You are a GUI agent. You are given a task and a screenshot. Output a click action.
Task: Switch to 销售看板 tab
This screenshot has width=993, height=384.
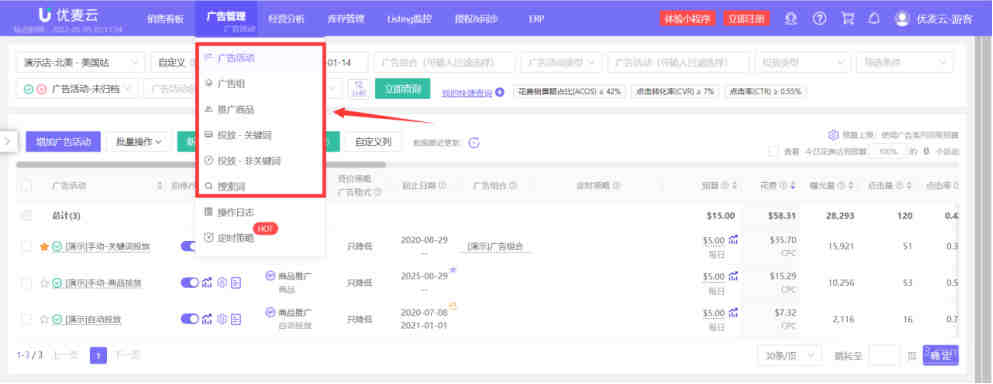(x=165, y=19)
